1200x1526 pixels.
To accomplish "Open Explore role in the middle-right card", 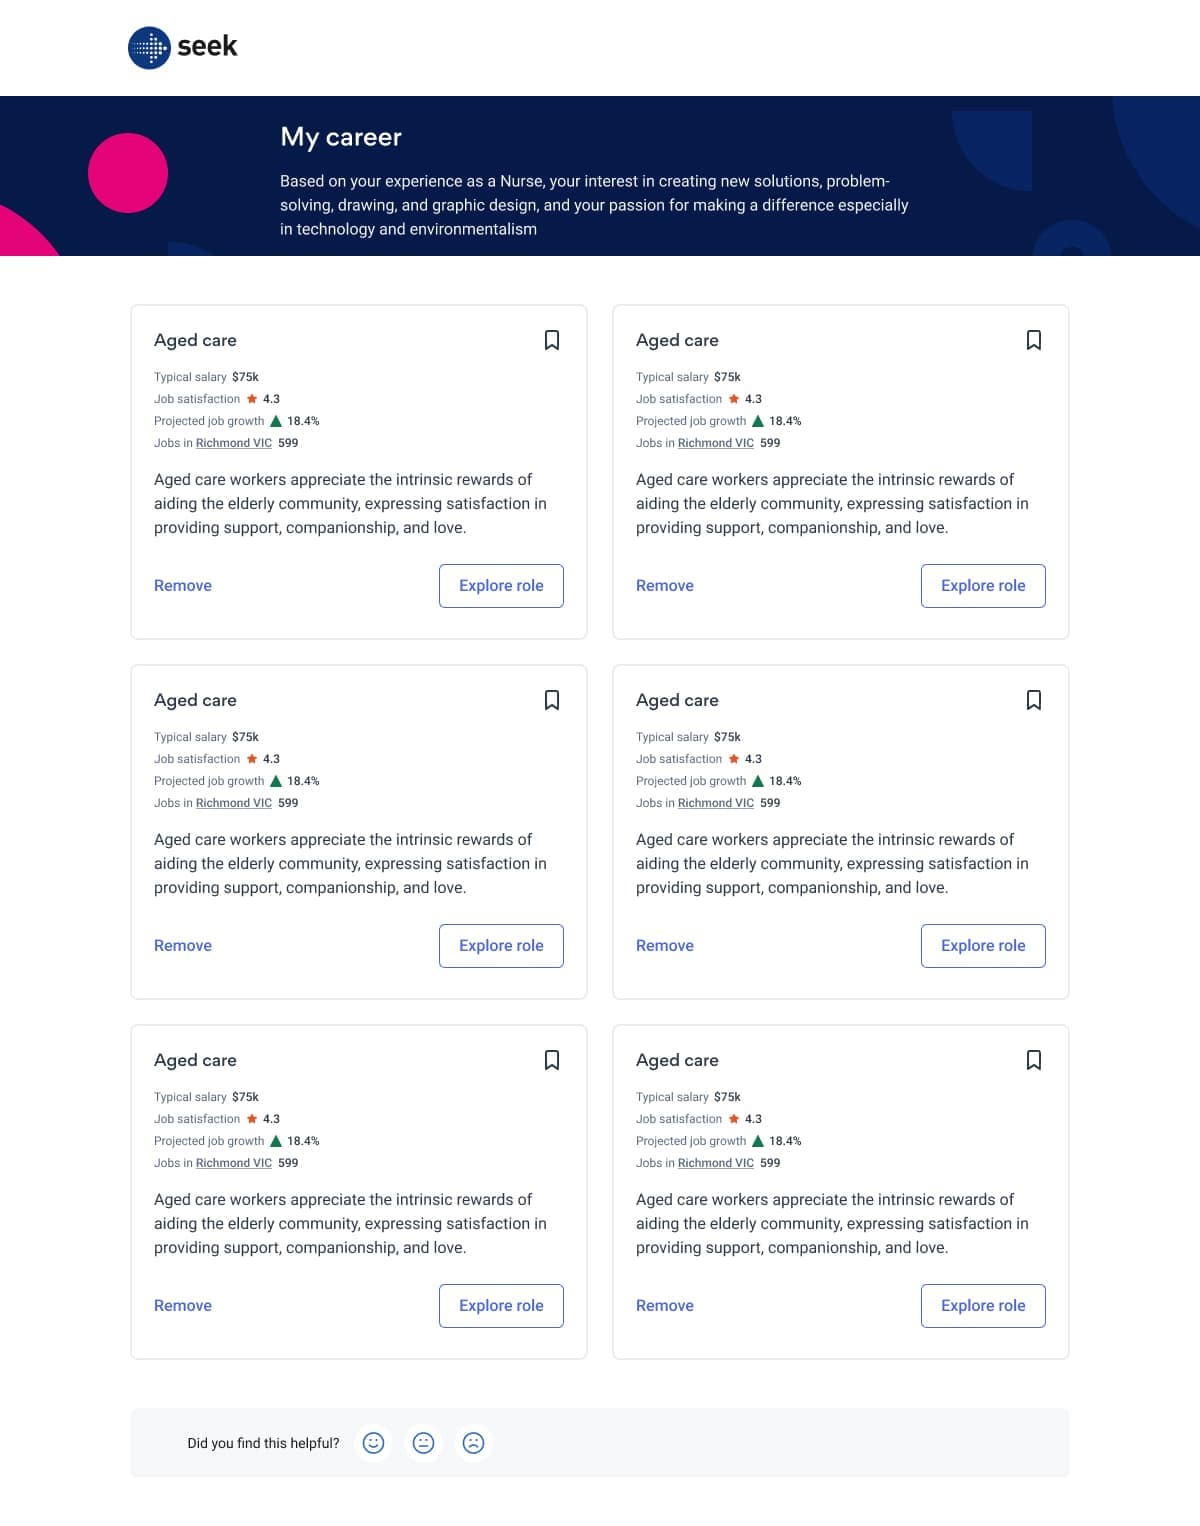I will click(983, 946).
